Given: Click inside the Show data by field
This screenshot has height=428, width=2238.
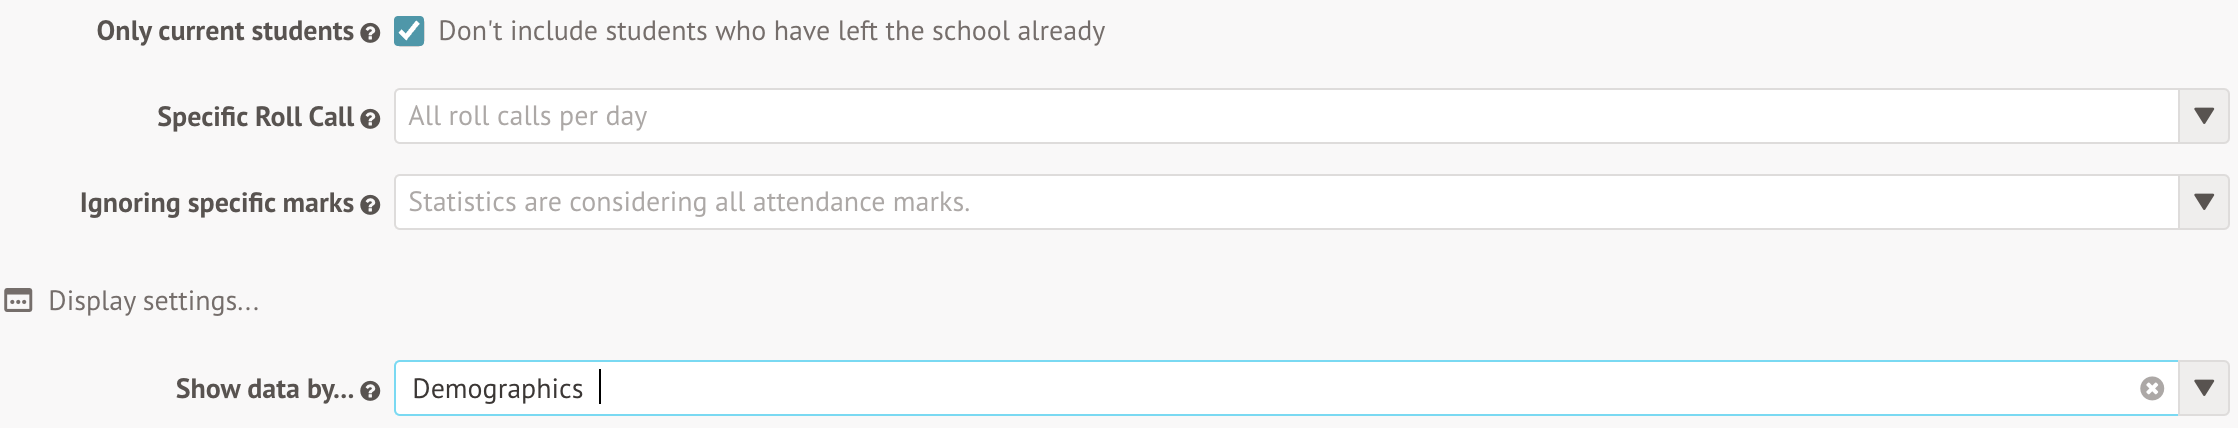Looking at the screenshot, I should click(x=1300, y=388).
